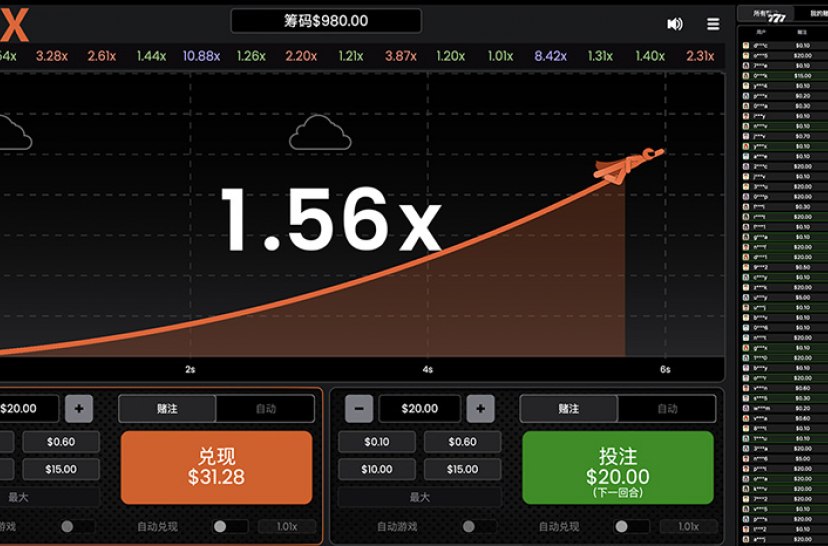Cash out with 兑现 $31.28 button
Image resolution: width=828 pixels, height=546 pixels.
pos(217,467)
